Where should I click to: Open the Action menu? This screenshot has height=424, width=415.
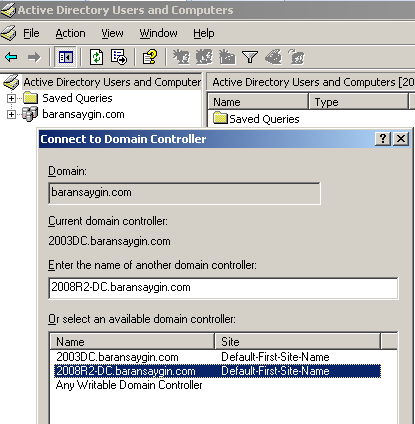tap(70, 33)
